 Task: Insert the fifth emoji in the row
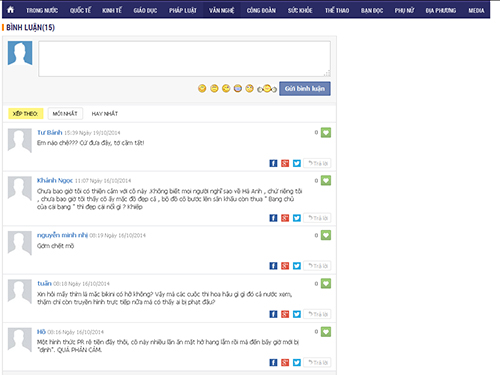[x=249, y=88]
